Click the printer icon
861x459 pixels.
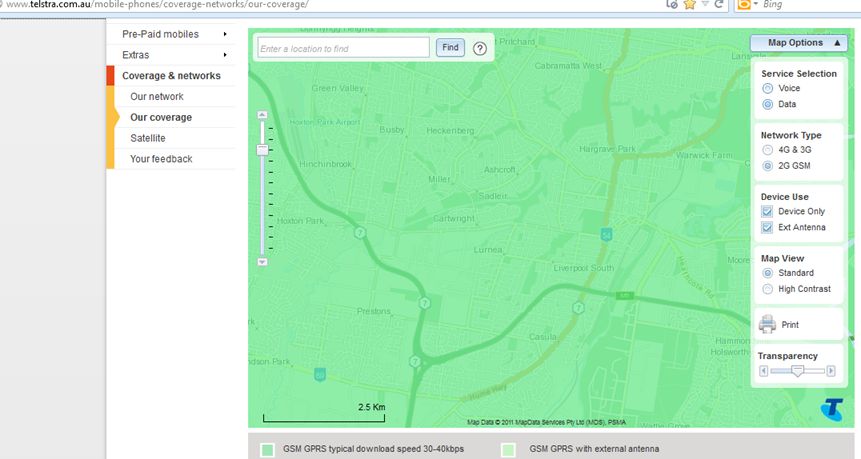[768, 324]
